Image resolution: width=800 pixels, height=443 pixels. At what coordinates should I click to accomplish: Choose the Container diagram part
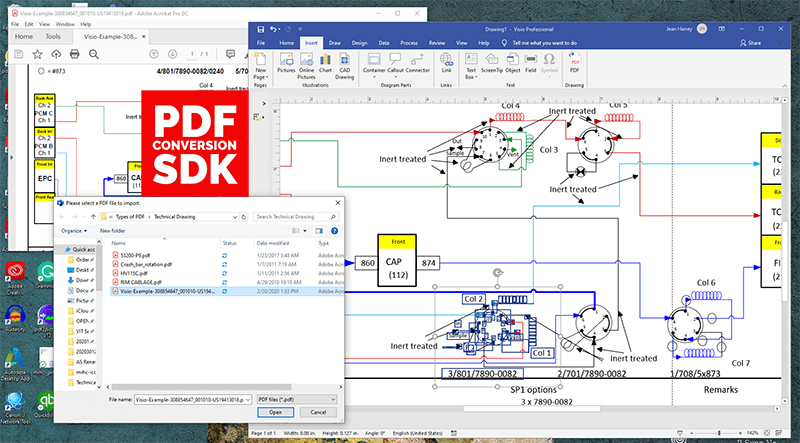pos(374,63)
